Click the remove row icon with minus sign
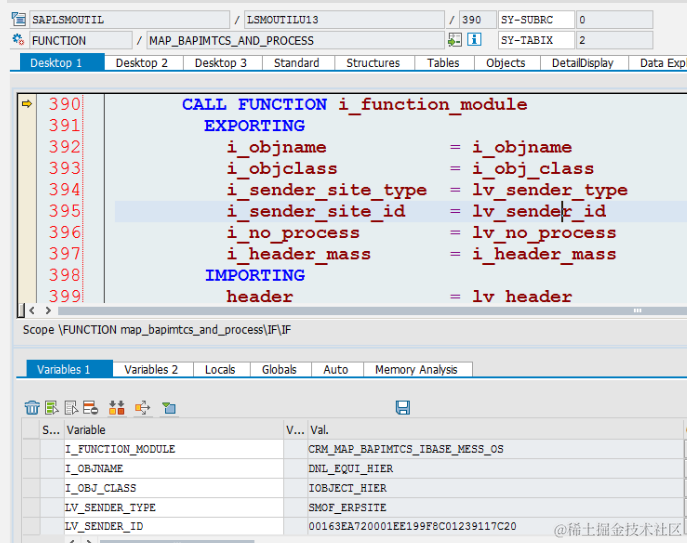 coord(91,408)
